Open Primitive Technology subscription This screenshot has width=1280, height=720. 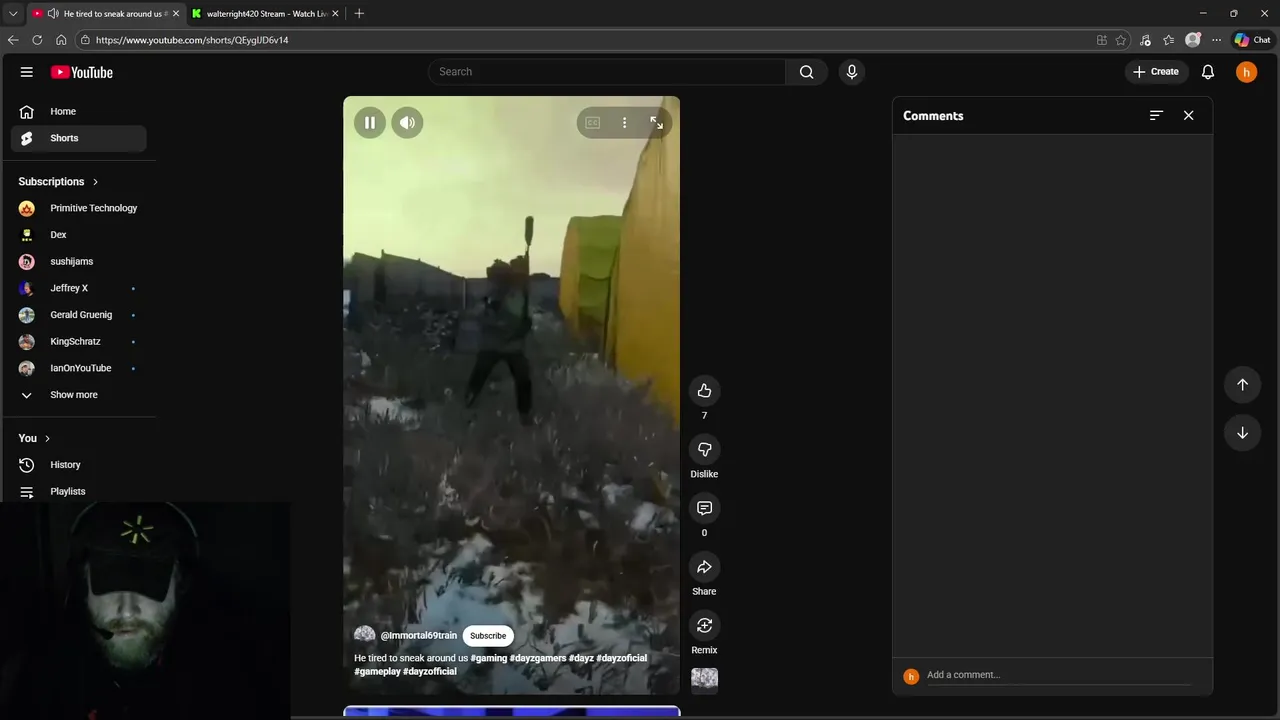coord(78,208)
